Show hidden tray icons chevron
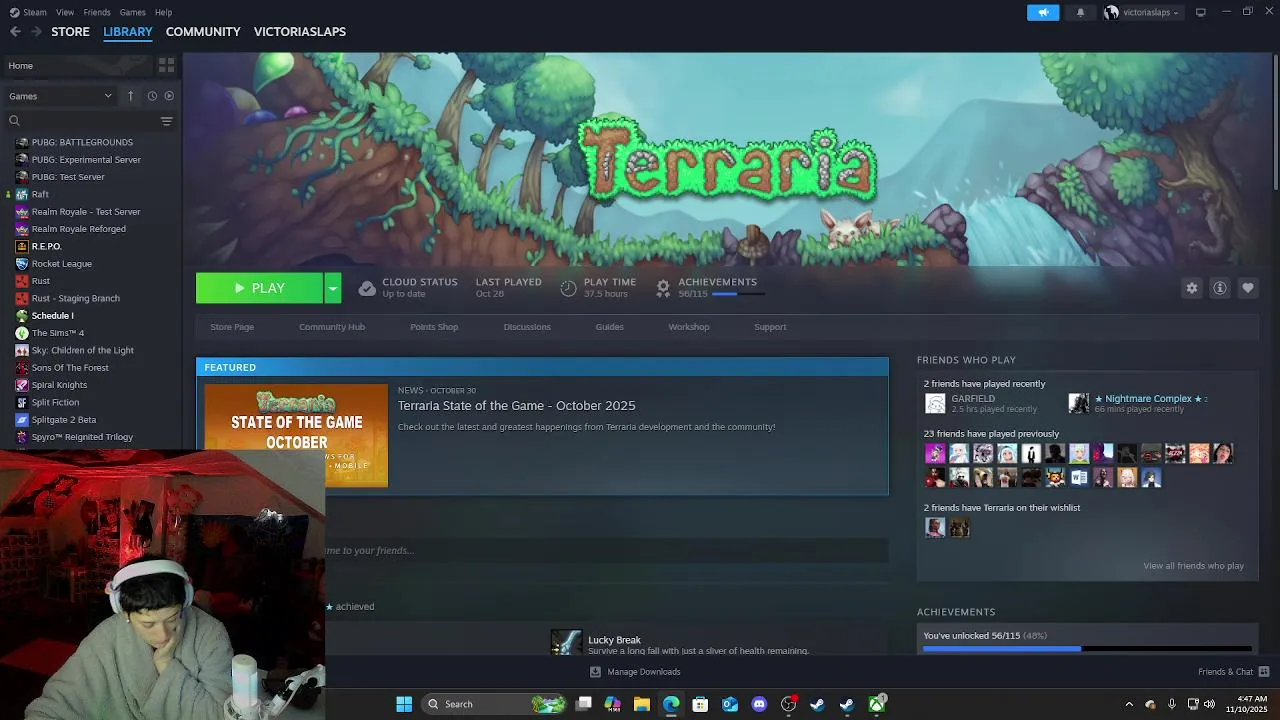This screenshot has width=1280, height=720. [x=1129, y=704]
